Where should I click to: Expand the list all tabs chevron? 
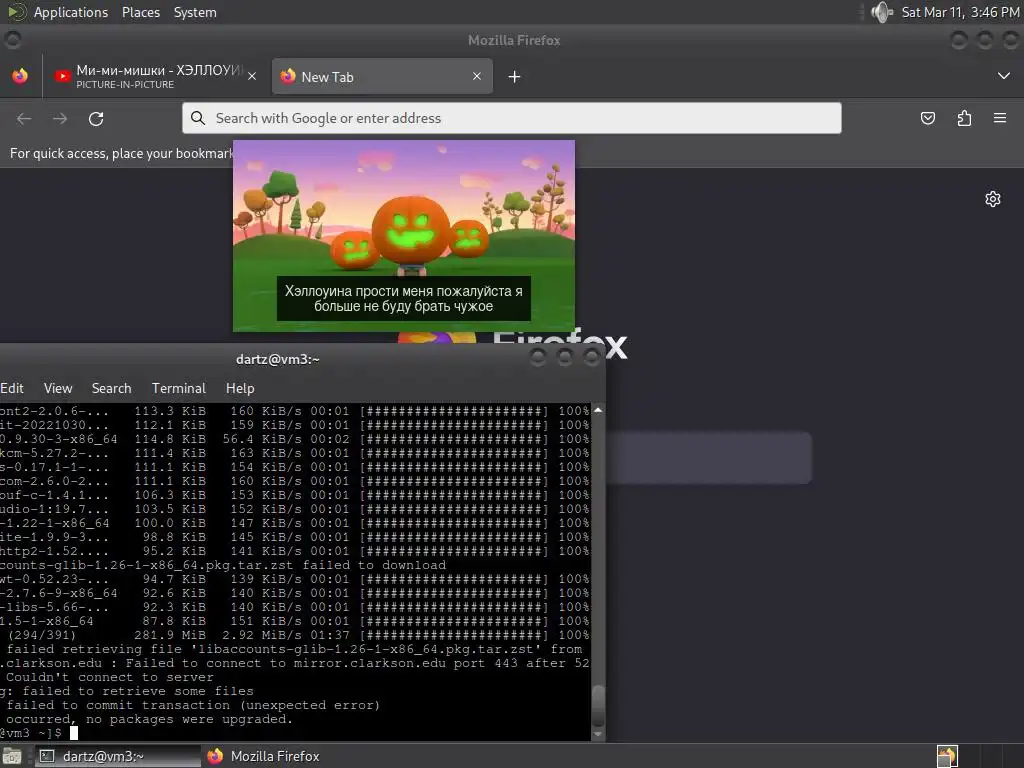1004,76
